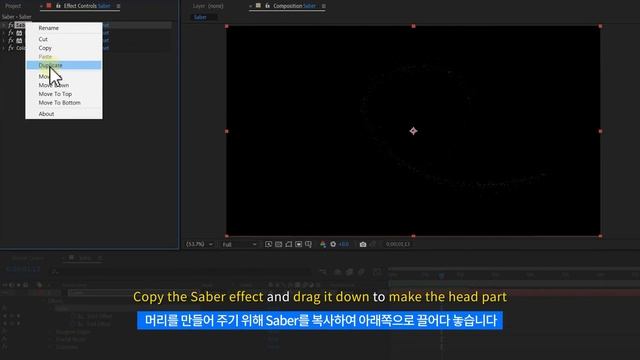Select the Effect Controls Saber tab
This screenshot has width=640, height=360.
point(87,6)
